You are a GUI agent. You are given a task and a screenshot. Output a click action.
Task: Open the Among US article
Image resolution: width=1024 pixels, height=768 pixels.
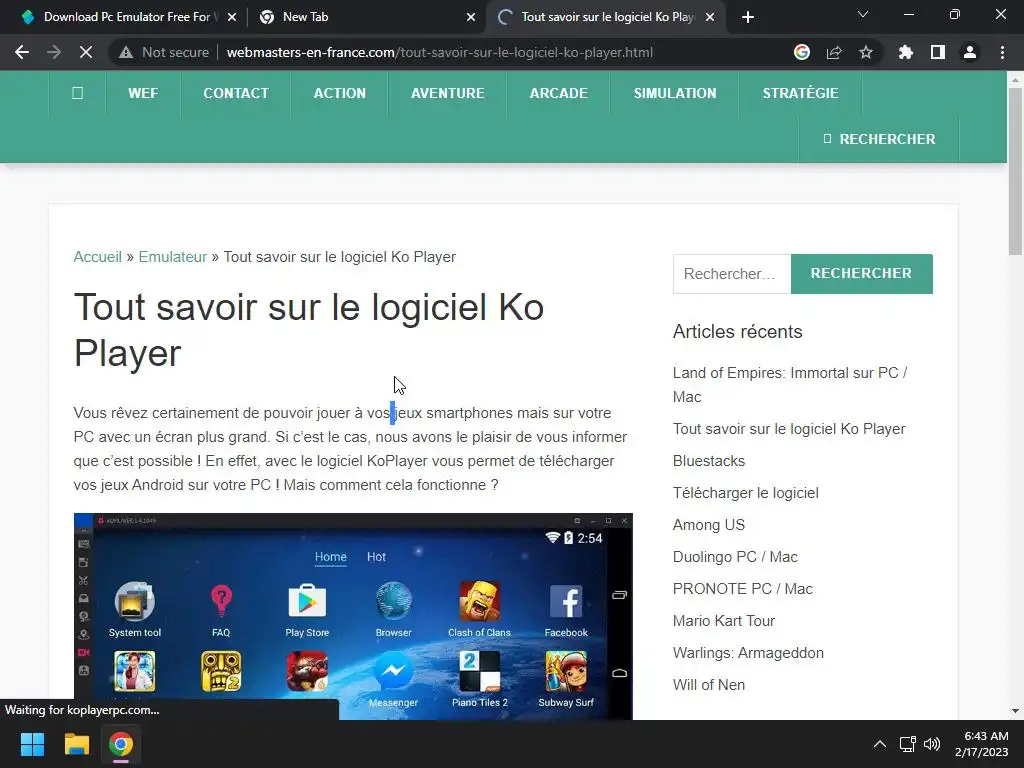(x=709, y=525)
